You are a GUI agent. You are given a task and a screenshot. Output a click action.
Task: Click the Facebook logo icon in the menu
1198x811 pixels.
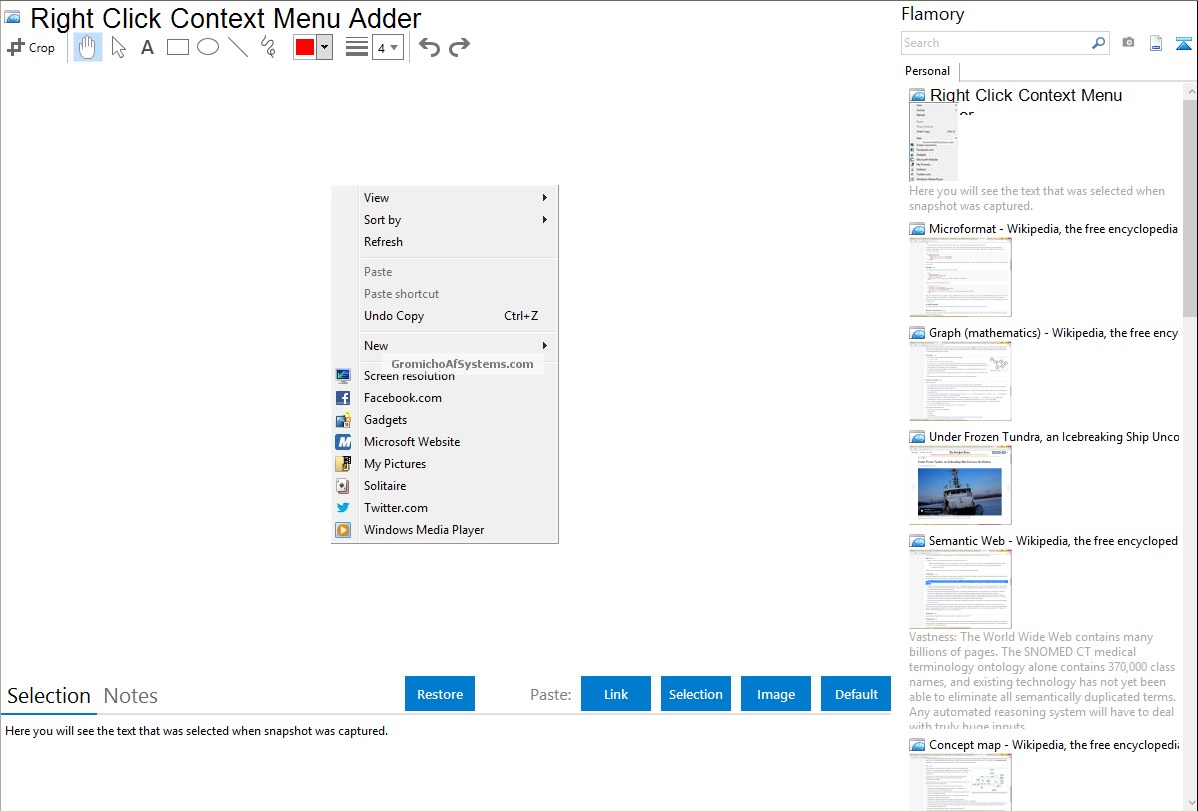click(x=343, y=397)
